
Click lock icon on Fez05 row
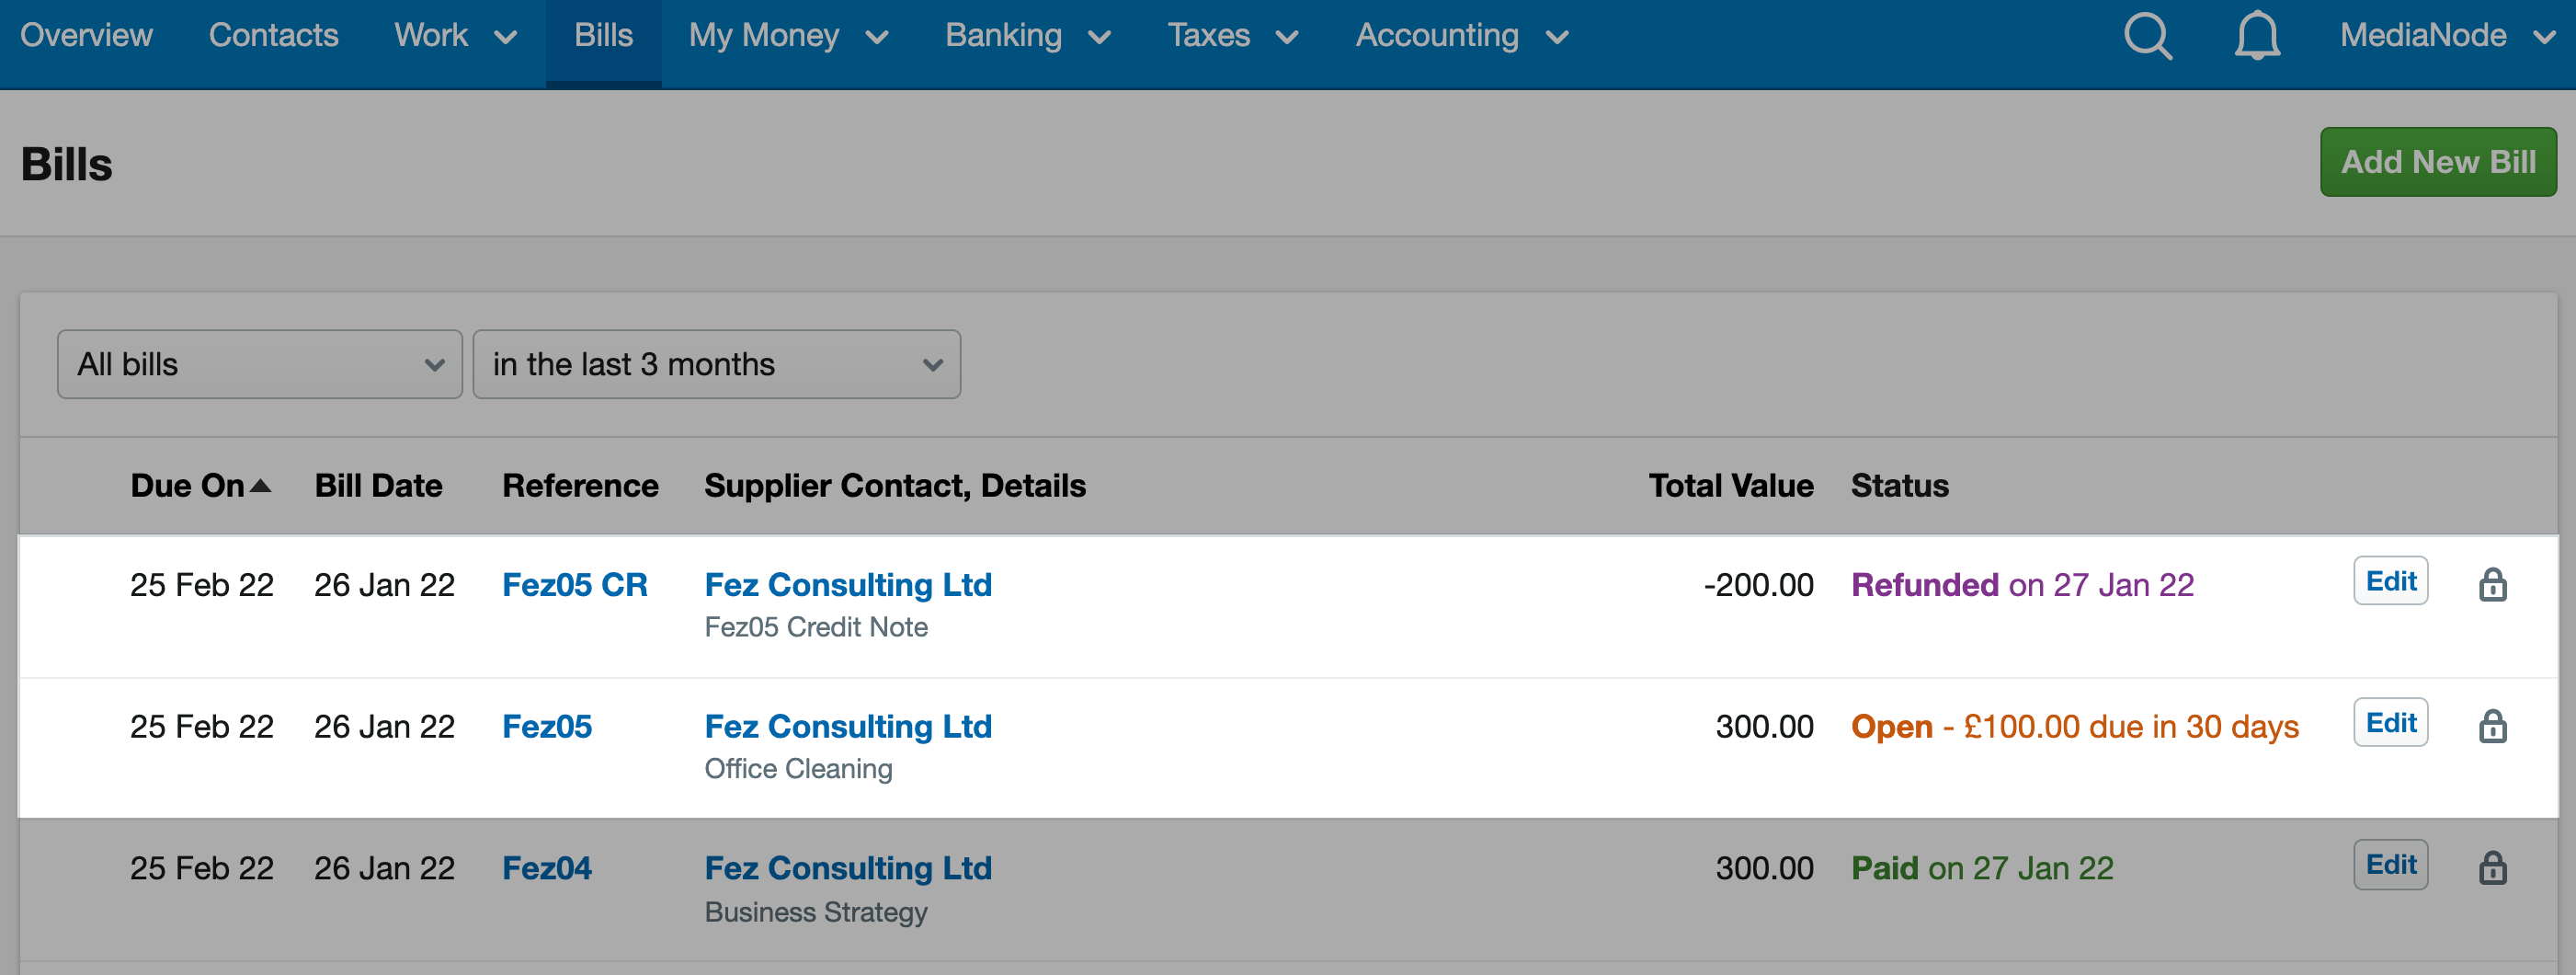pos(2492,726)
